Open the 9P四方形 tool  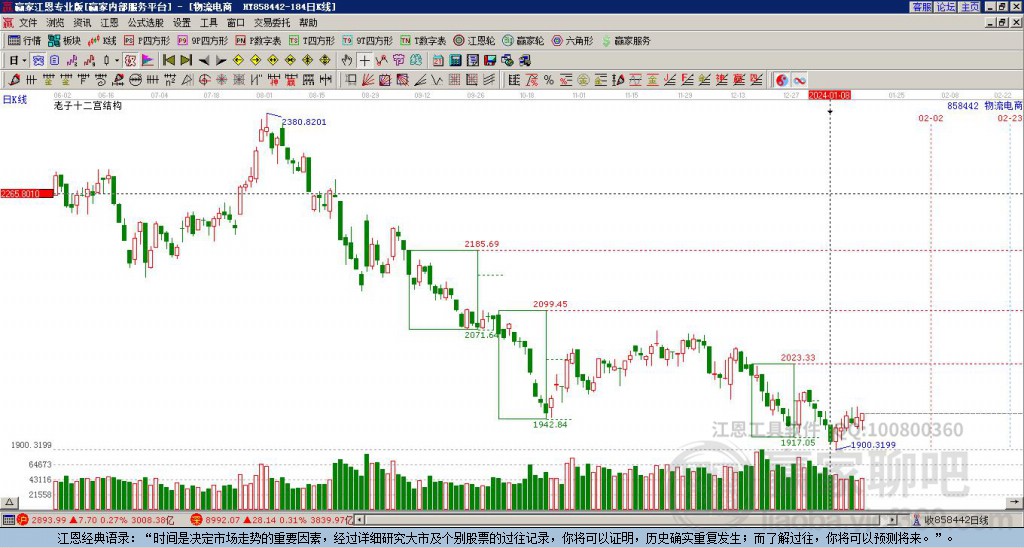pos(202,40)
